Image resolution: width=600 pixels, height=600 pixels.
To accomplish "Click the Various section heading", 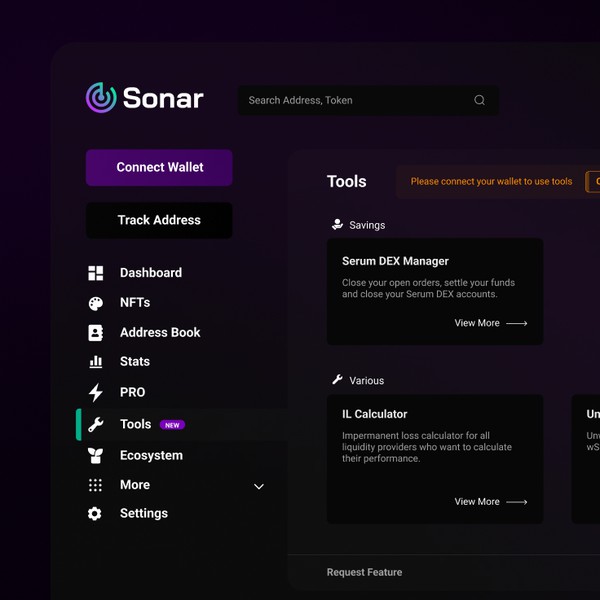I will coord(367,381).
